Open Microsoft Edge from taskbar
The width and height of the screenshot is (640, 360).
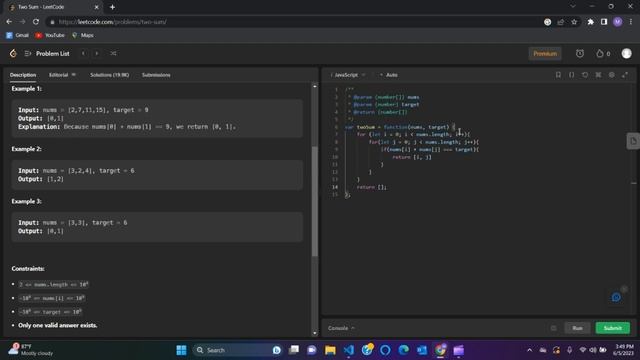(x=404, y=350)
